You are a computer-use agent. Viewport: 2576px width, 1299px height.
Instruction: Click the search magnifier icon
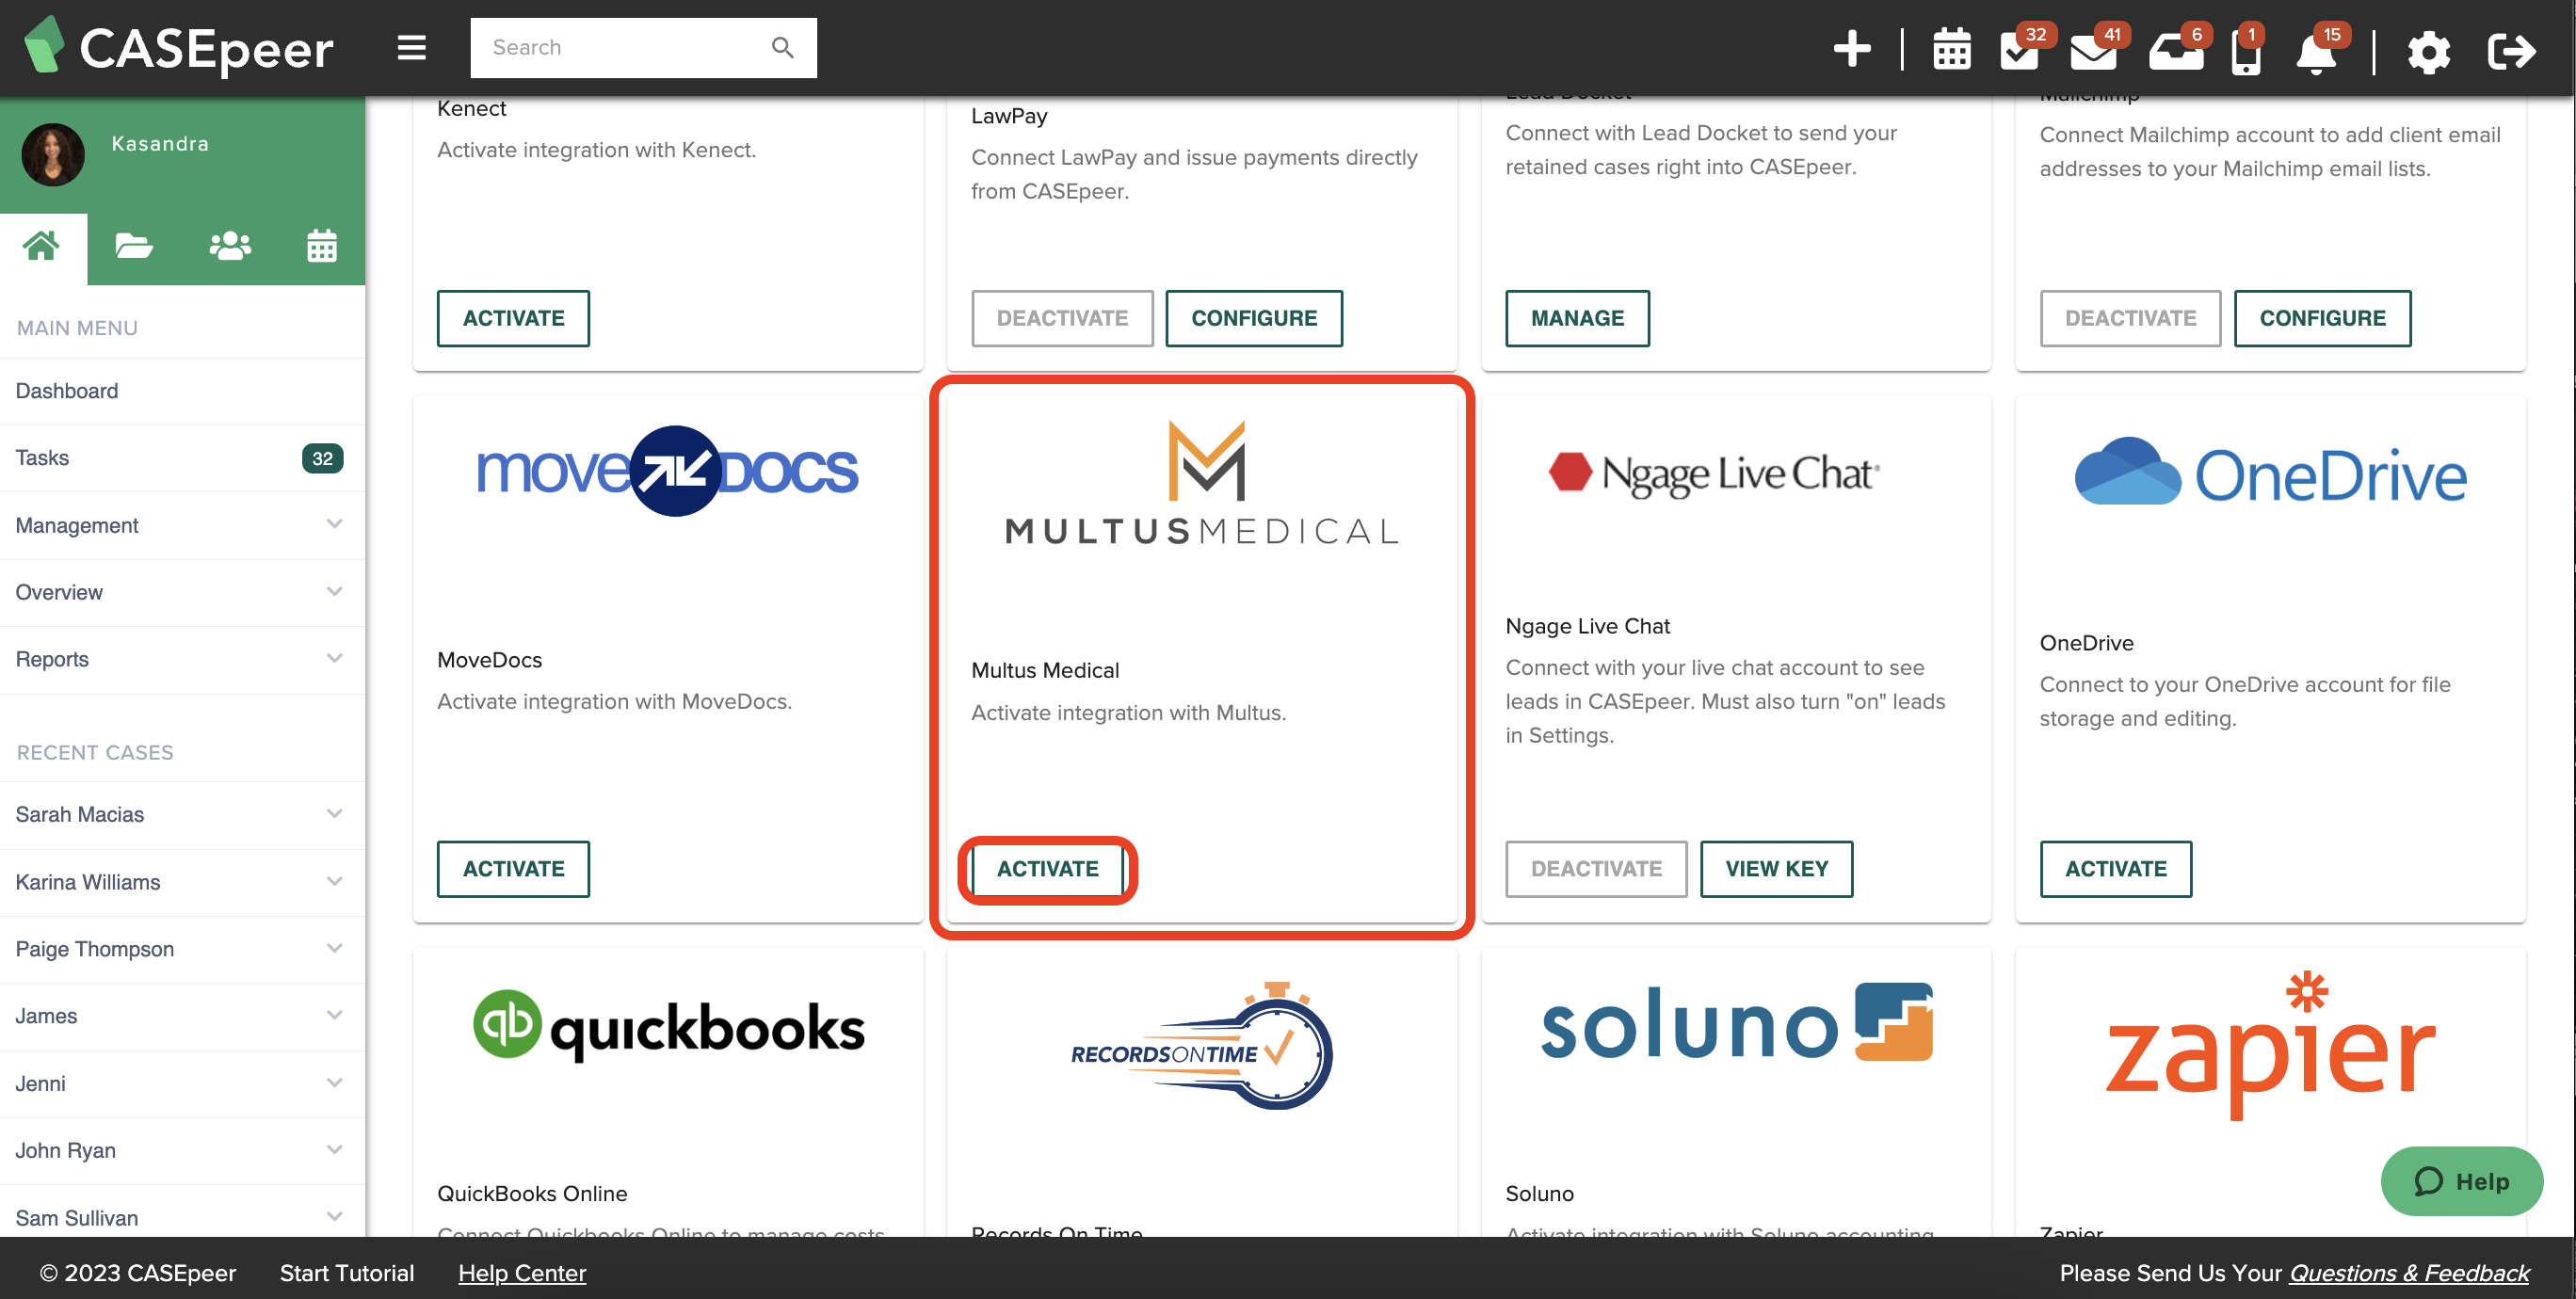coord(782,48)
